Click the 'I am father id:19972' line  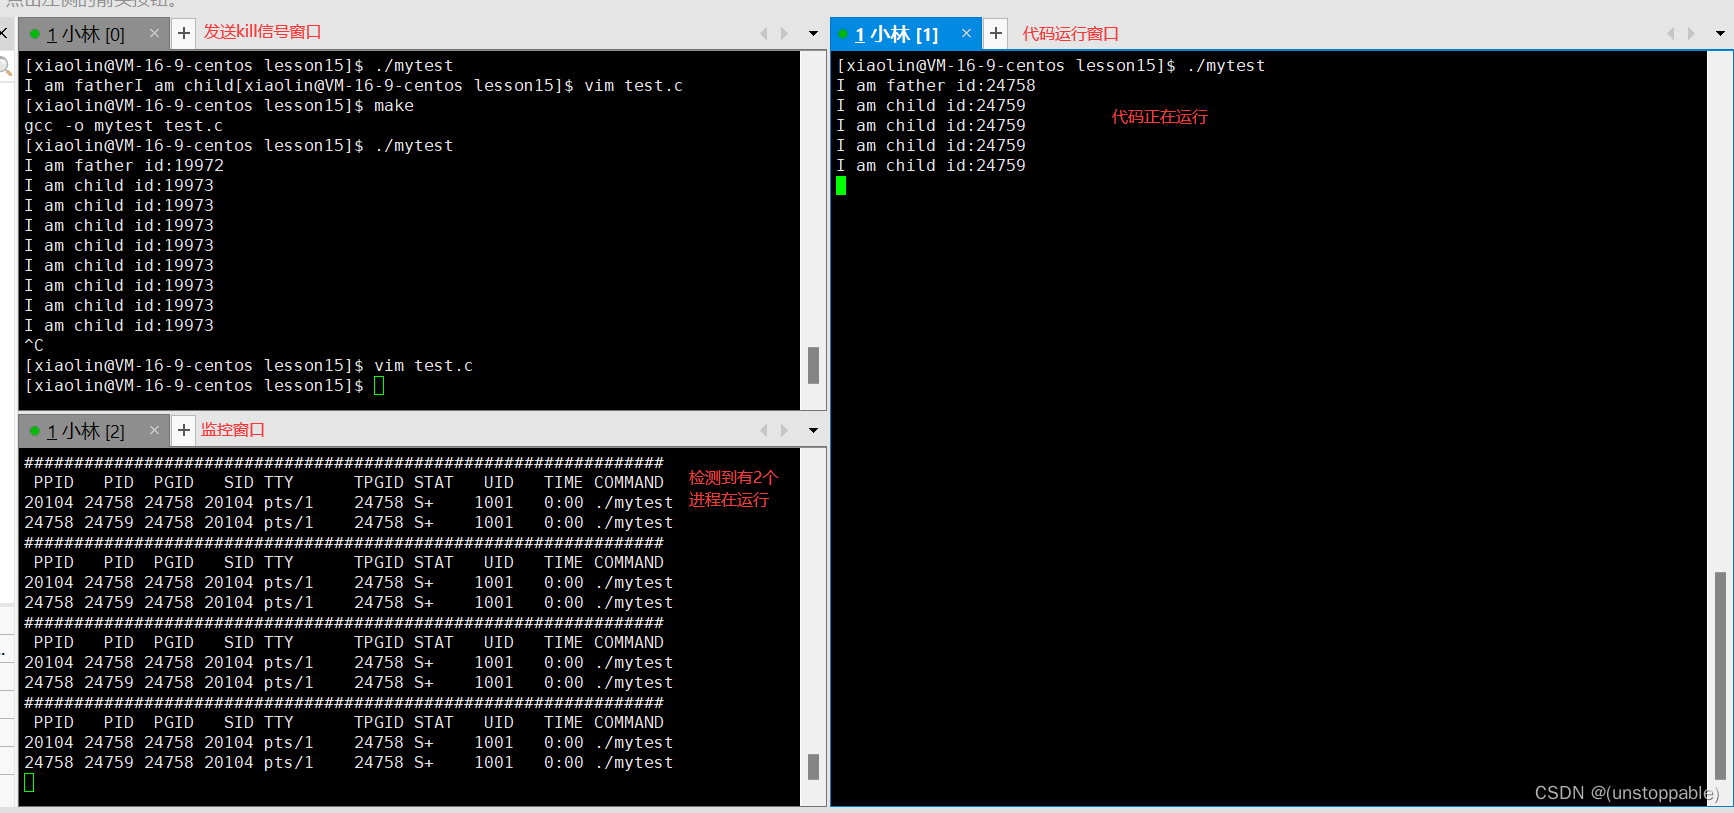click(x=124, y=166)
